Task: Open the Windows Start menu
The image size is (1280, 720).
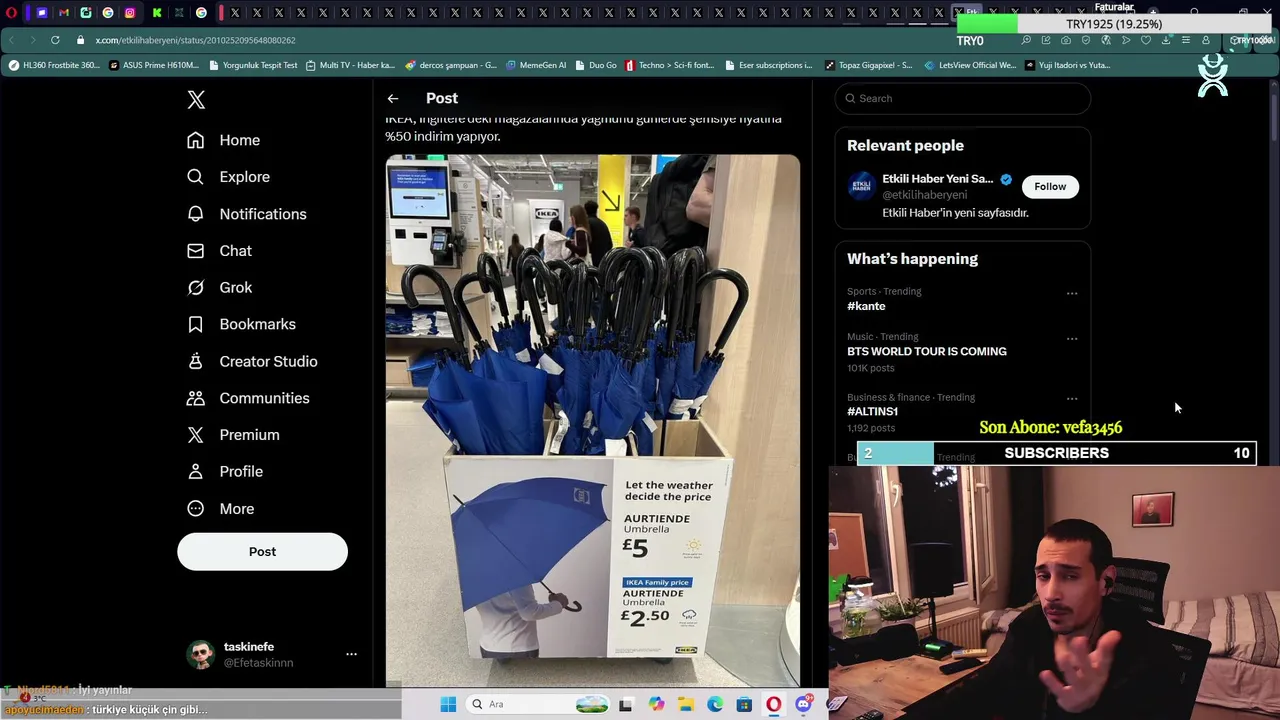Action: tap(448, 704)
